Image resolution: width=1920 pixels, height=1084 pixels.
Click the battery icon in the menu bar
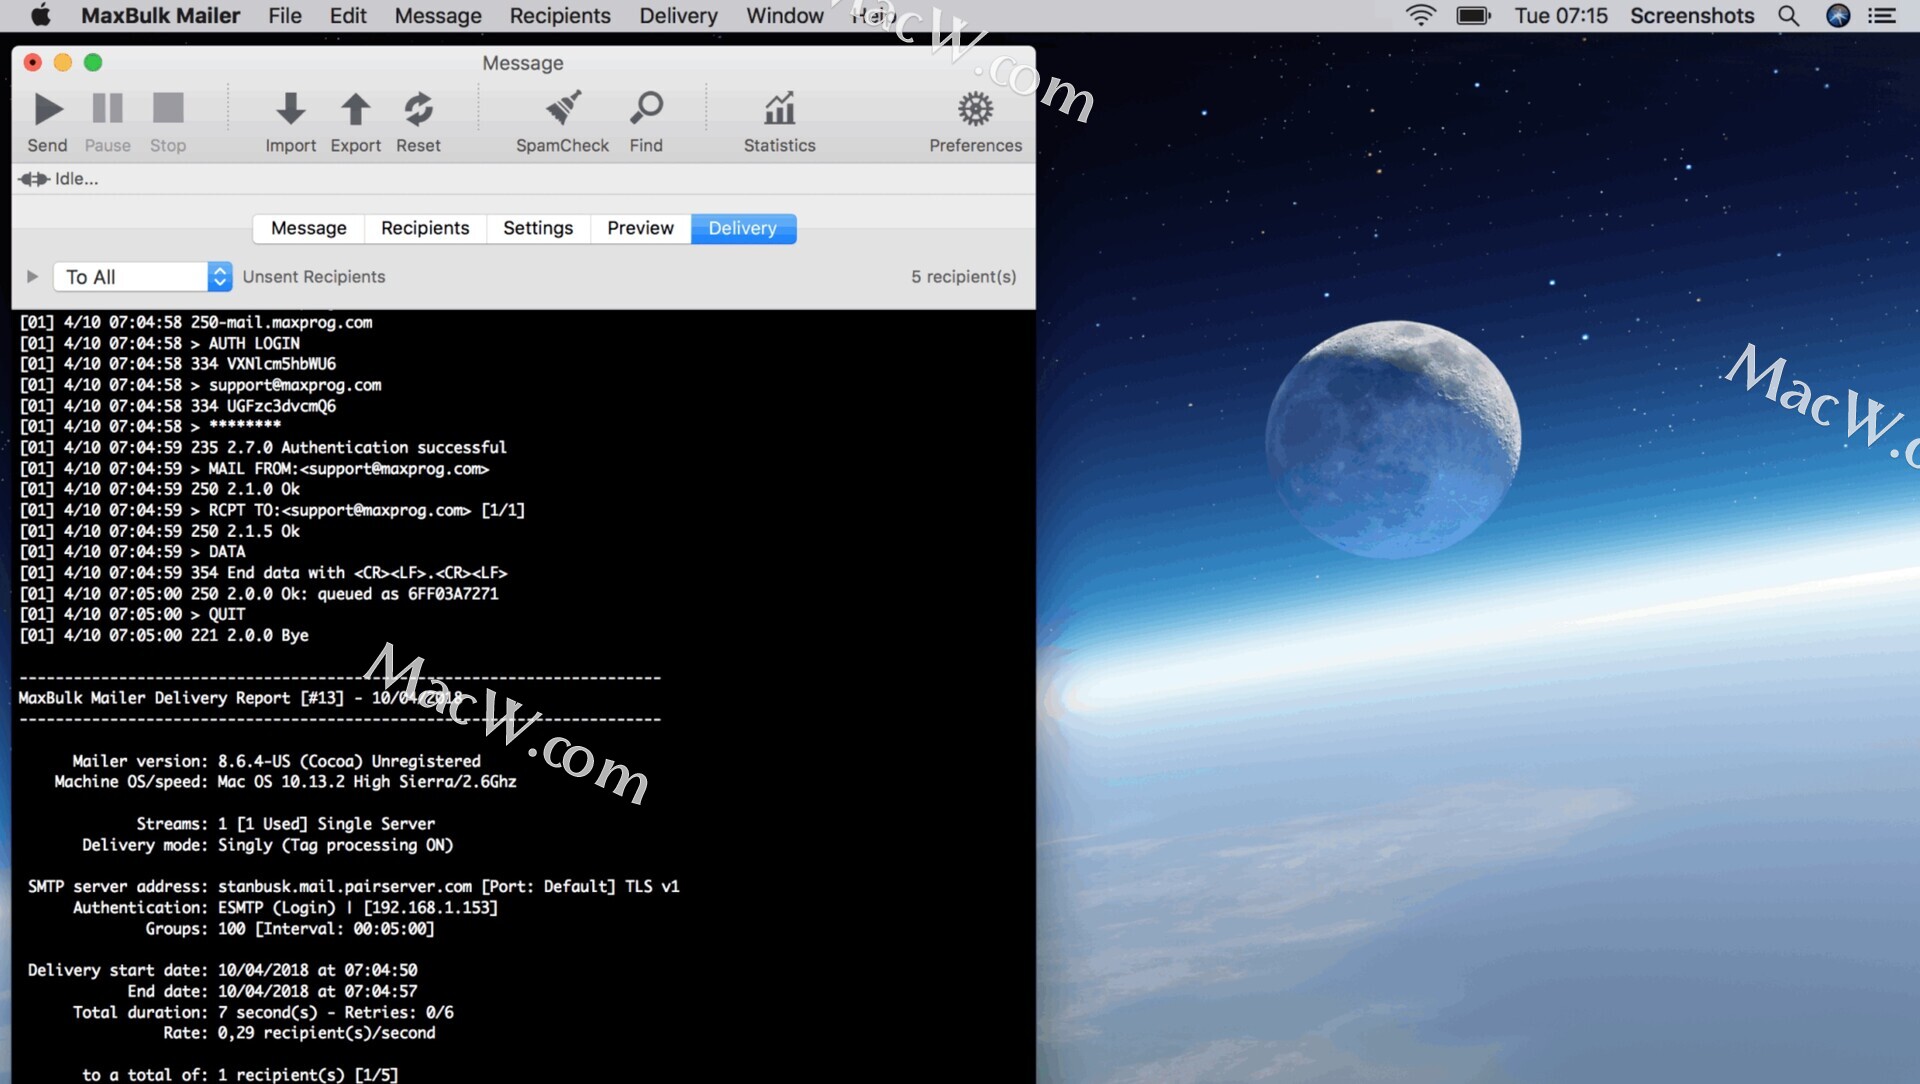(1473, 16)
